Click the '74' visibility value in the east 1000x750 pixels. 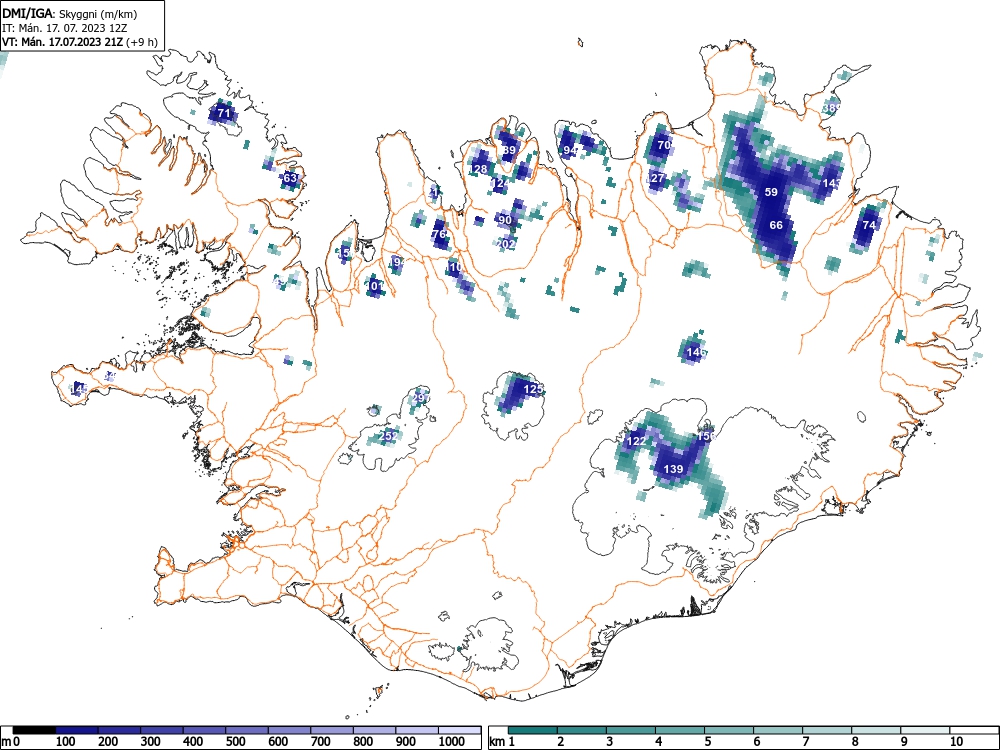coord(869,225)
